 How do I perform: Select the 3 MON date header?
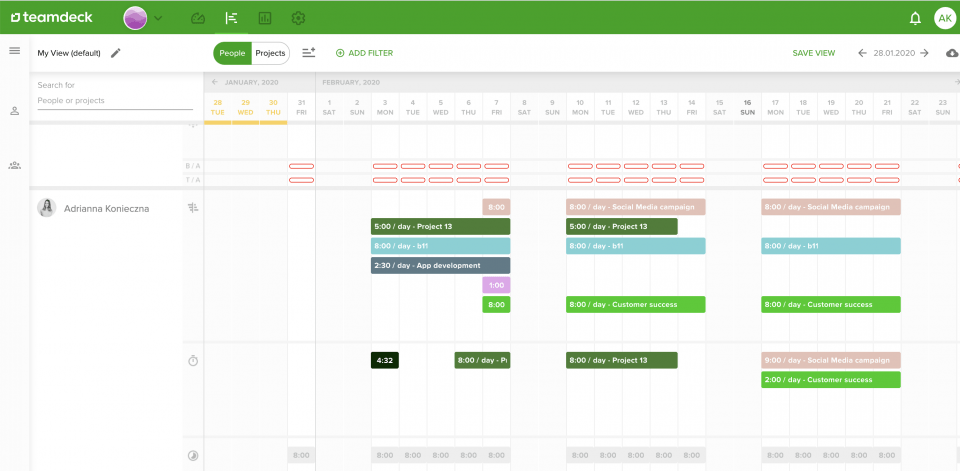(x=385, y=107)
